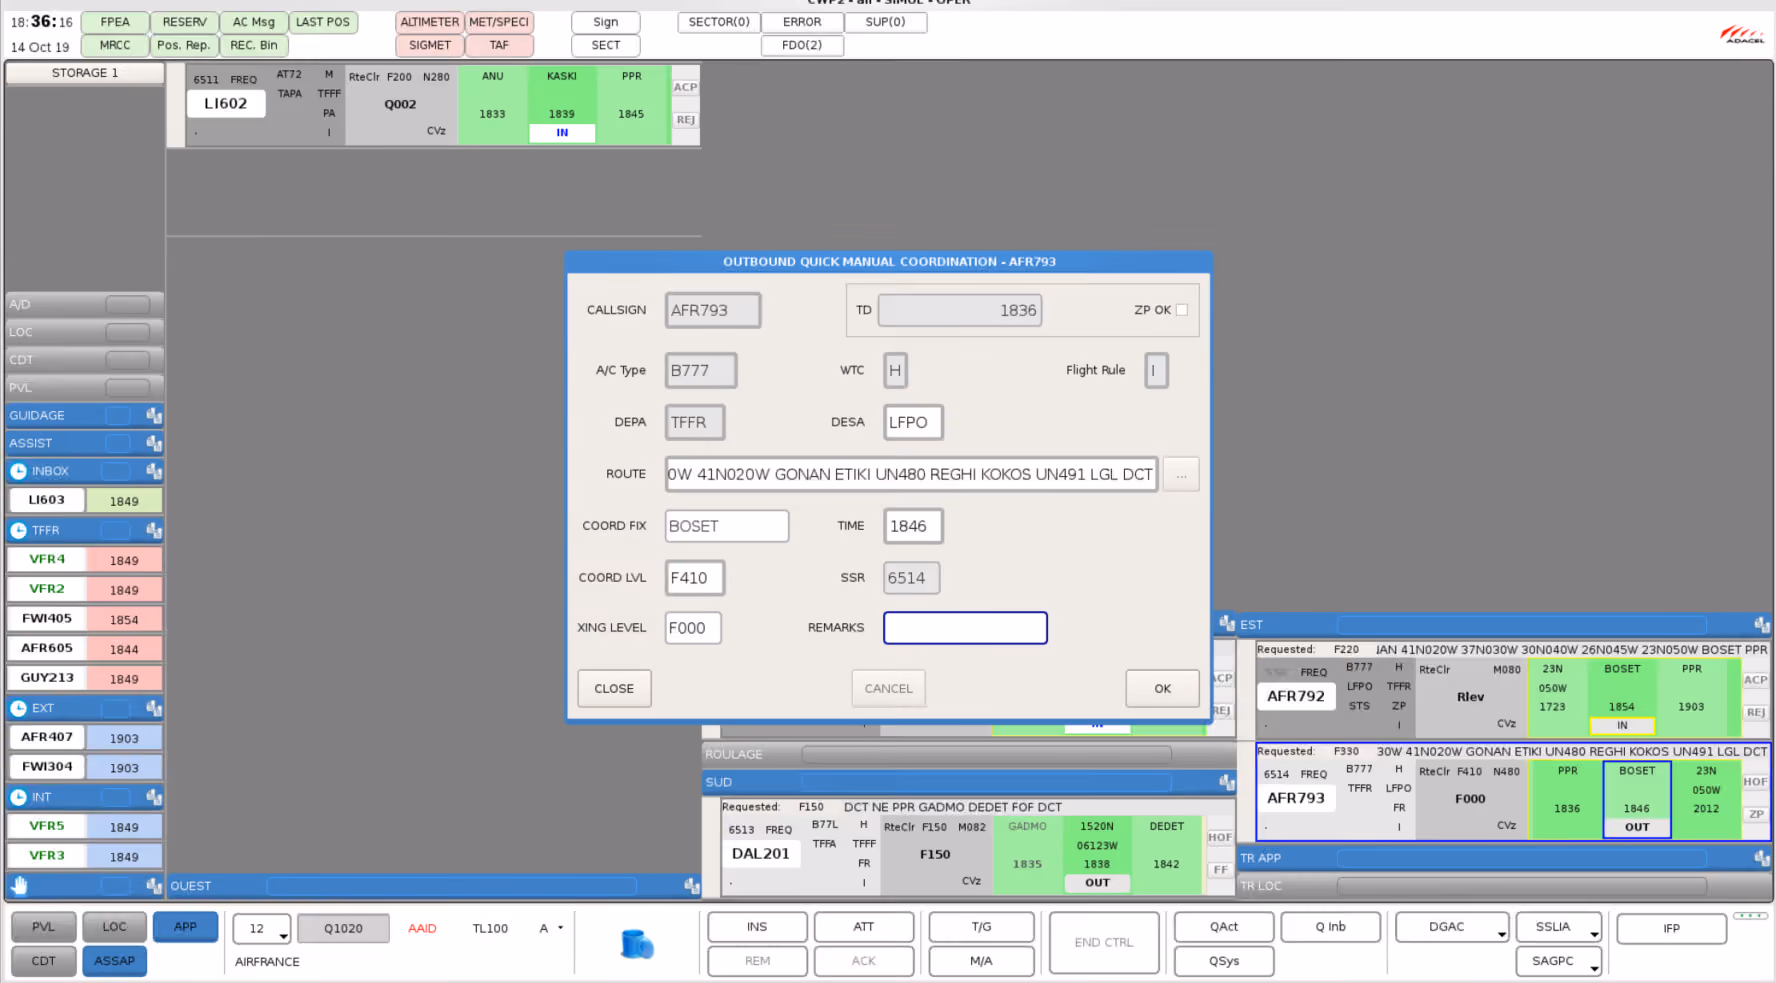
Task: Open the SAGPC dropdown
Action: click(1559, 961)
